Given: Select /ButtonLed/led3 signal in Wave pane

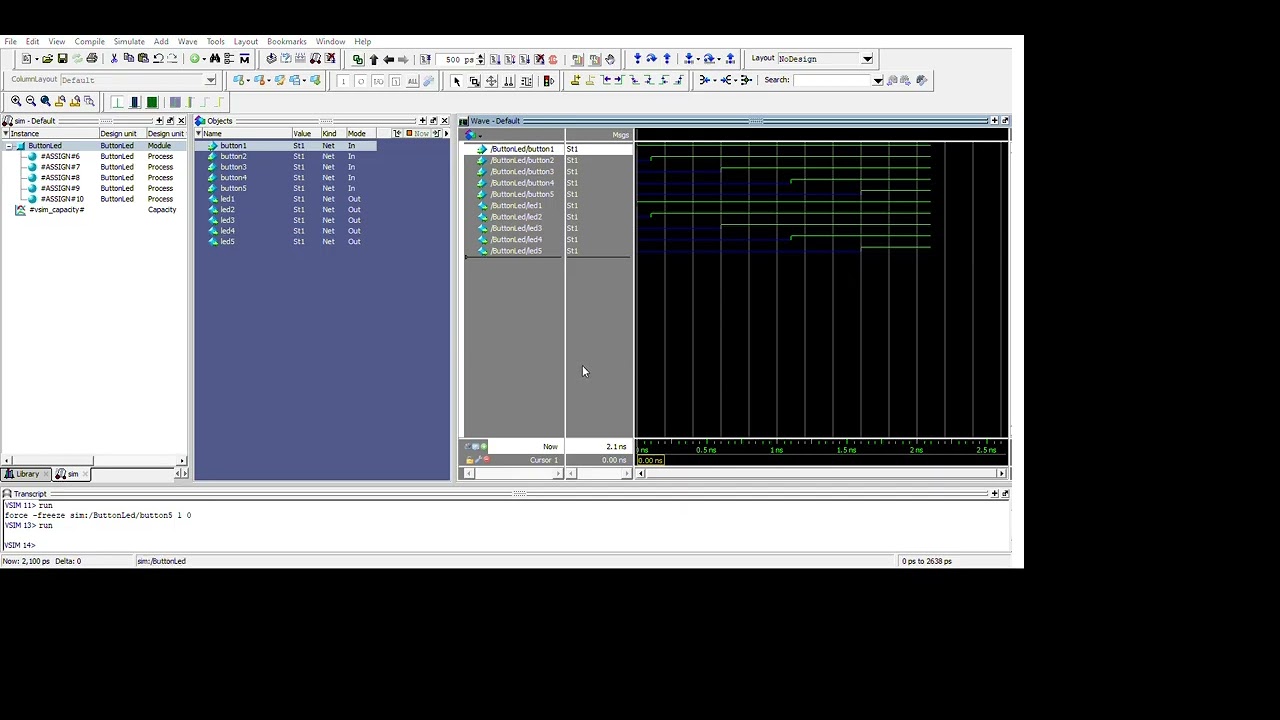Looking at the screenshot, I should pos(516,228).
